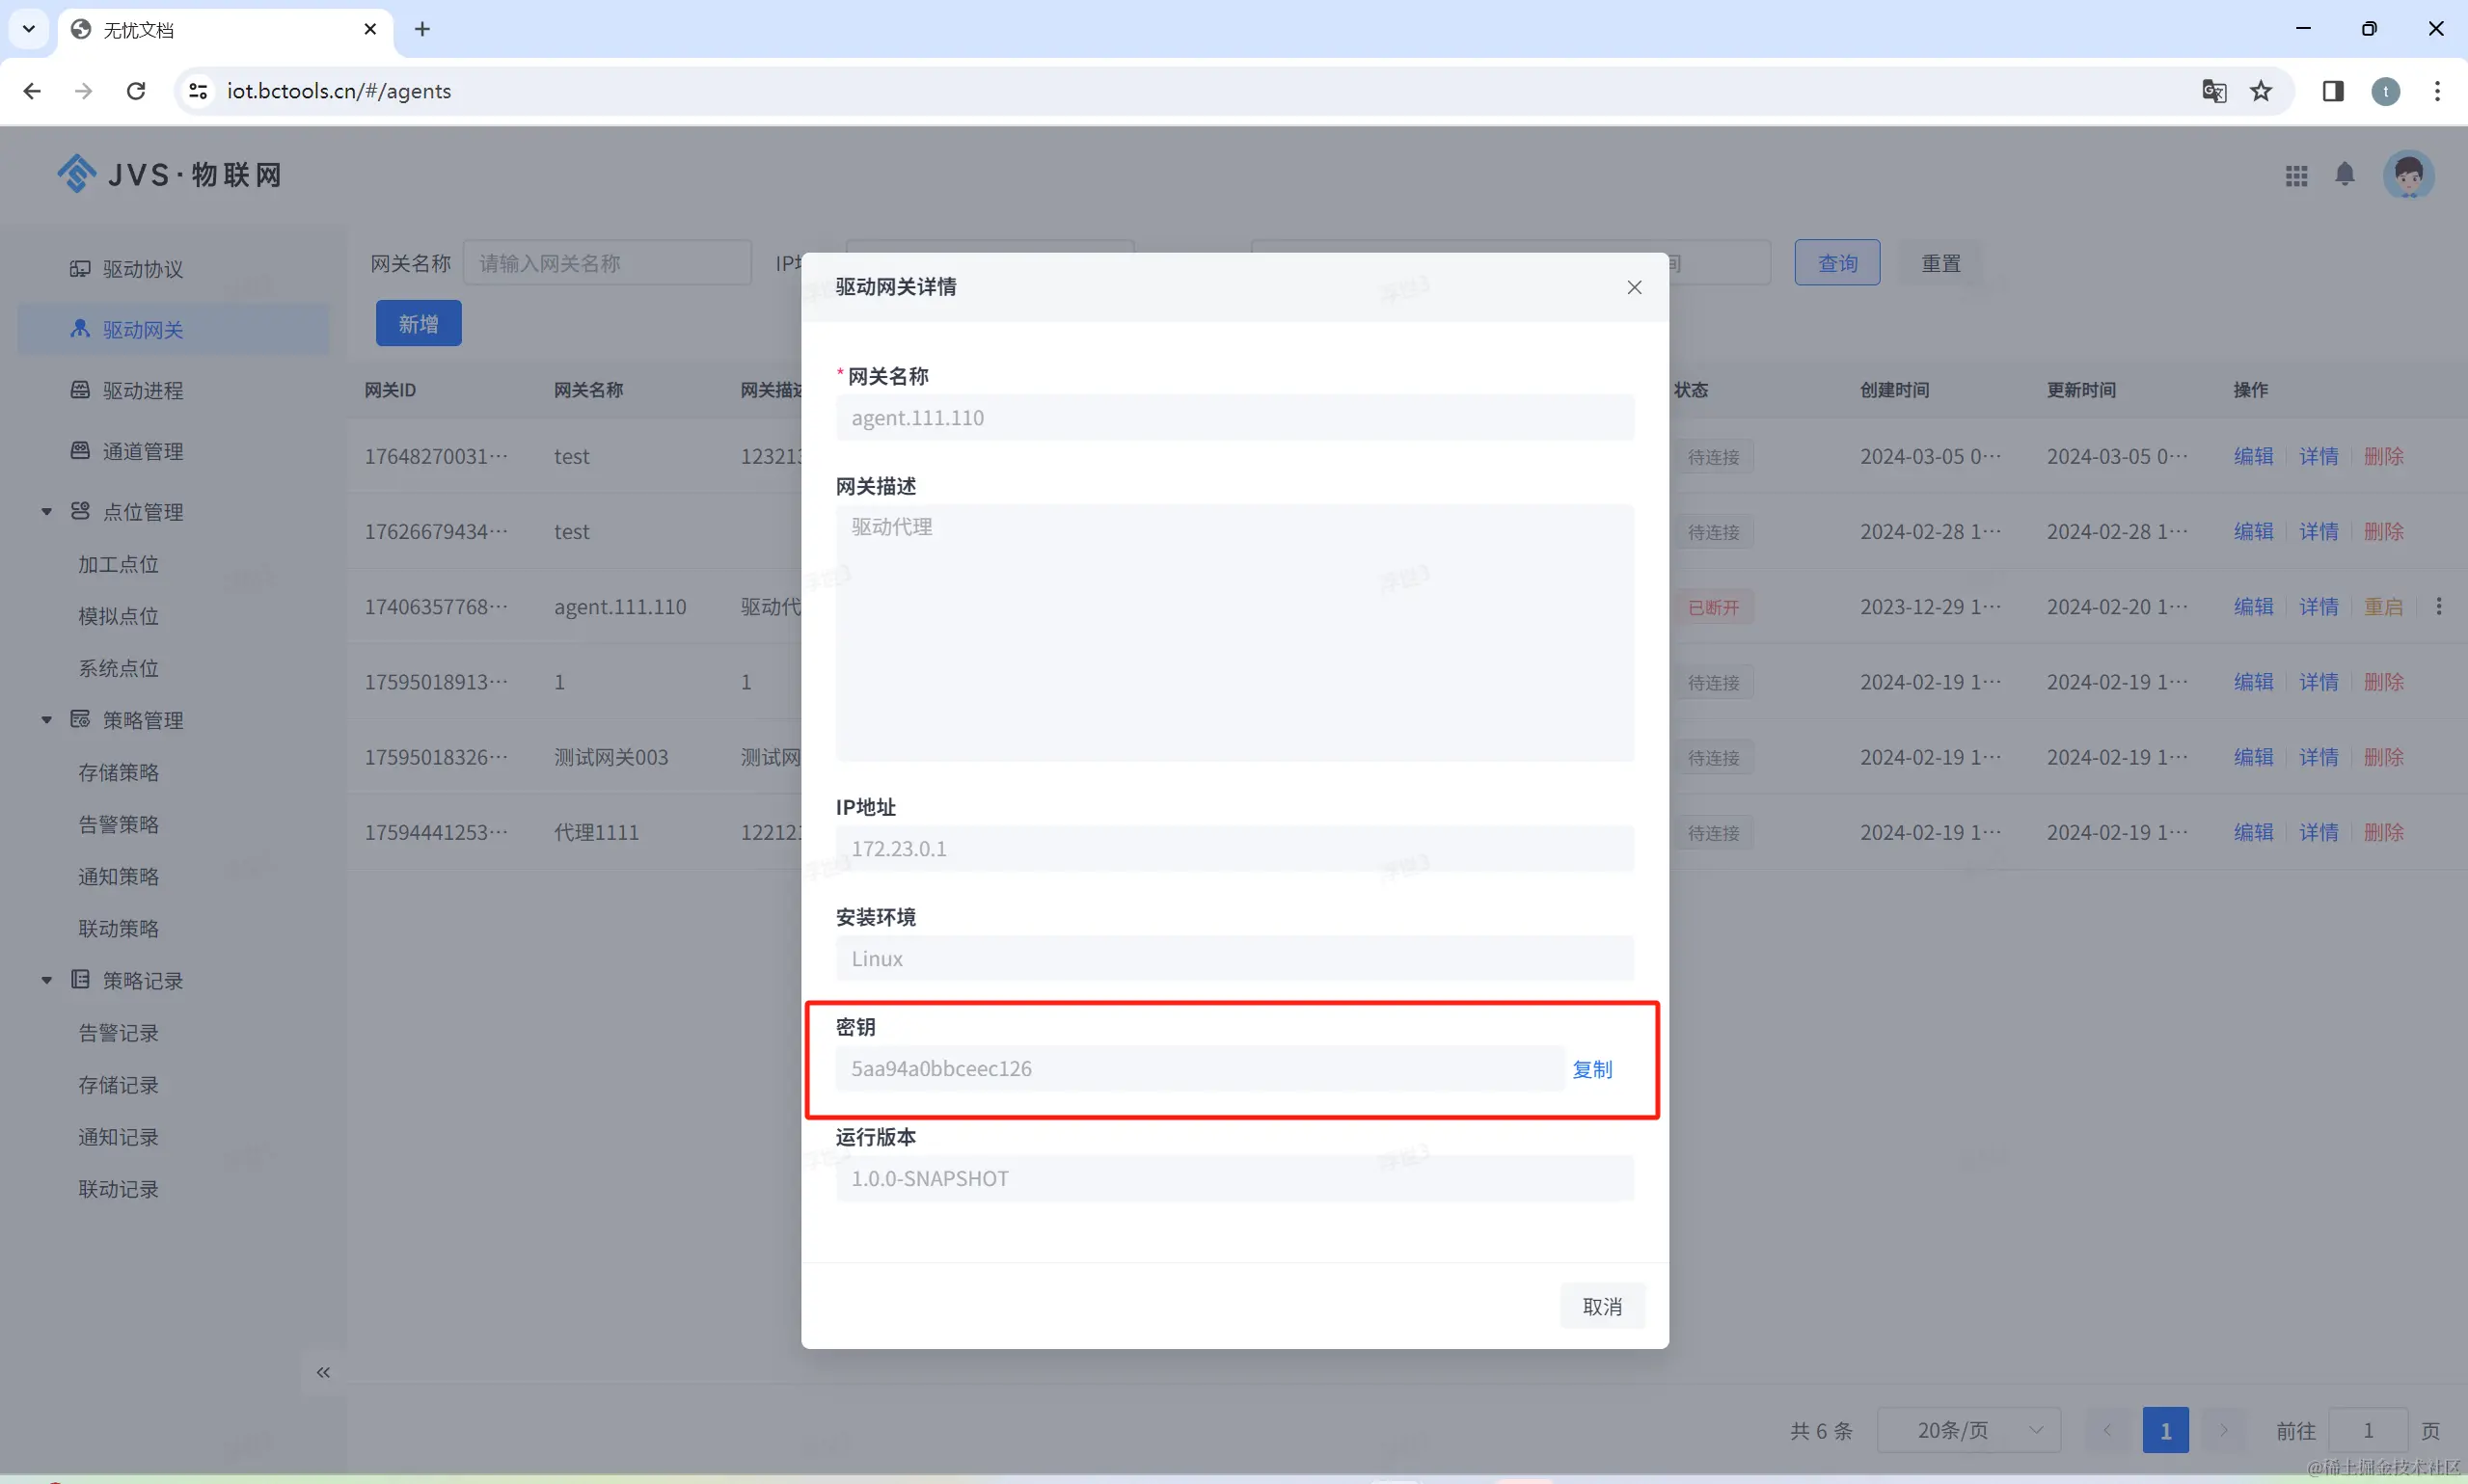
Task: Click the 网关名称 search input field
Action: click(x=606, y=263)
